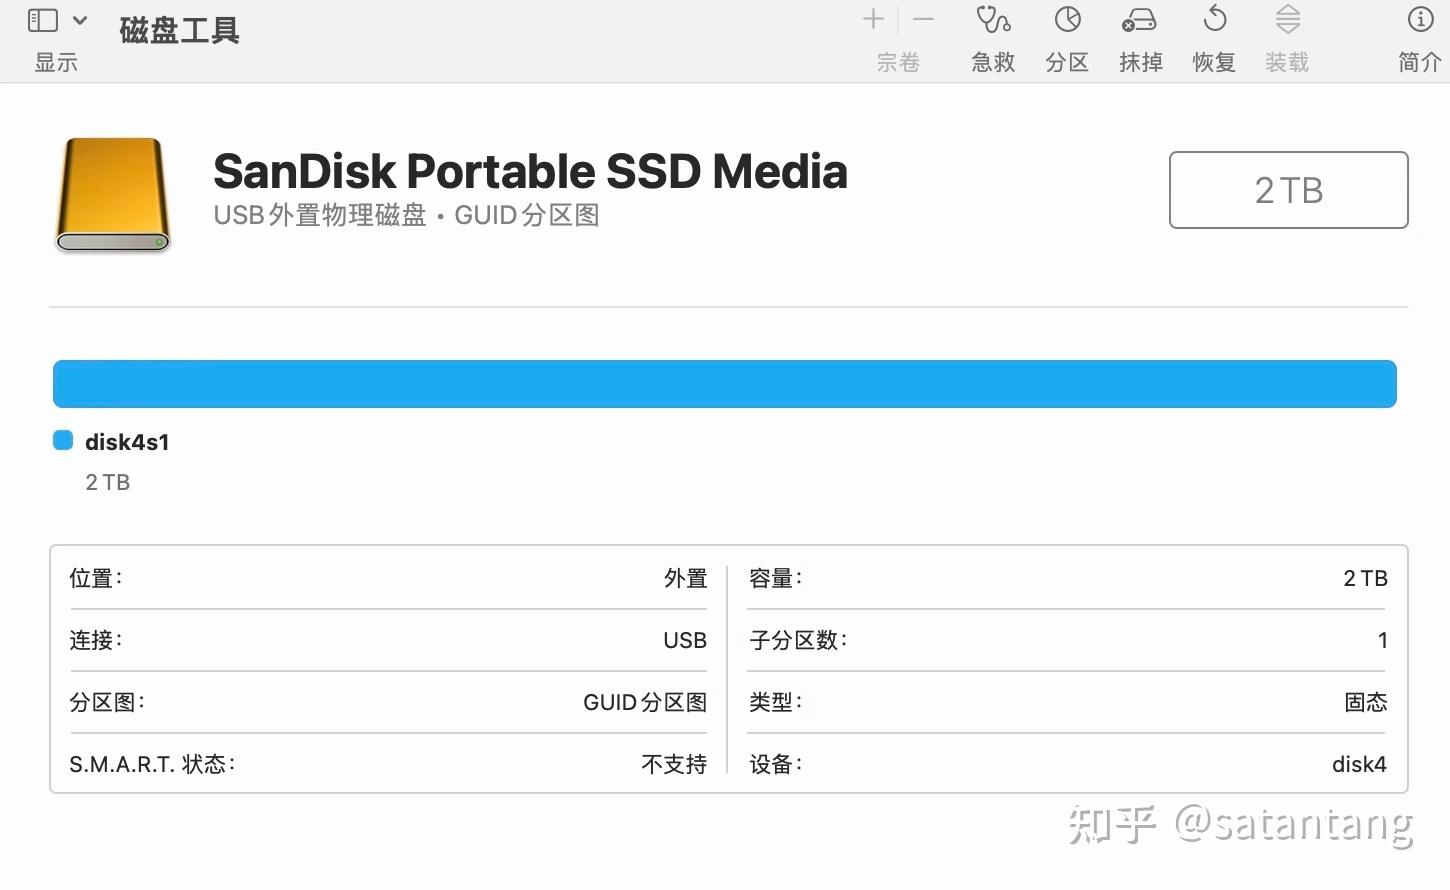
Task: Select the SanDisk Portable SSD Media title
Action: point(530,171)
